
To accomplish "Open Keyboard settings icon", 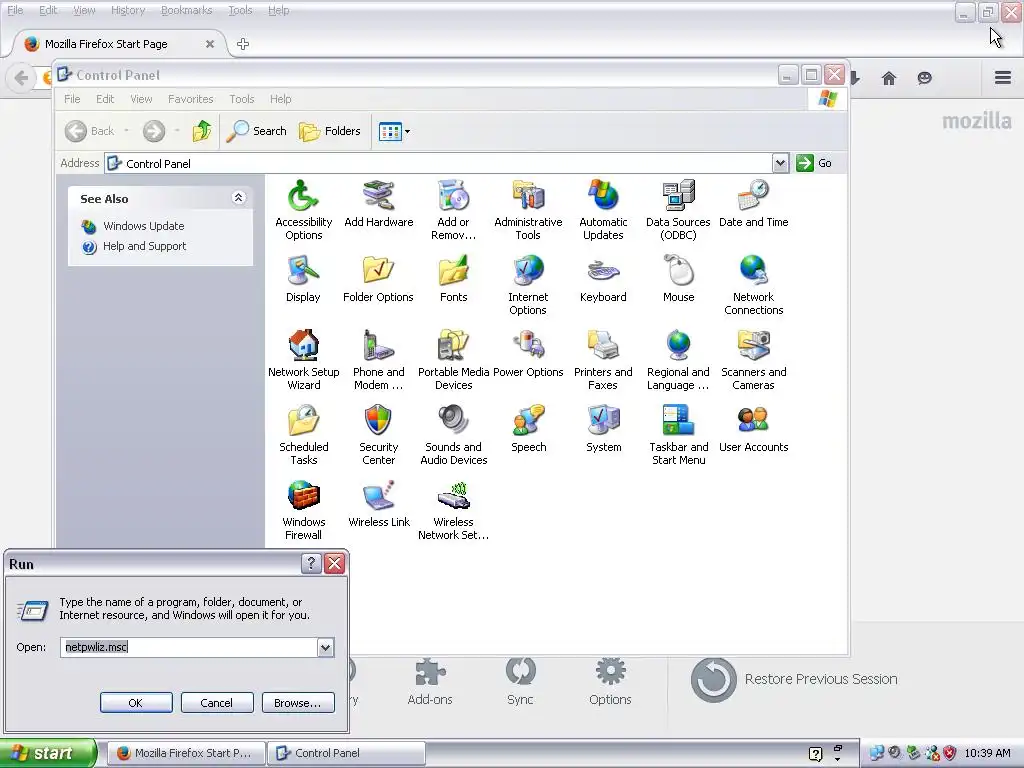I will 603,279.
